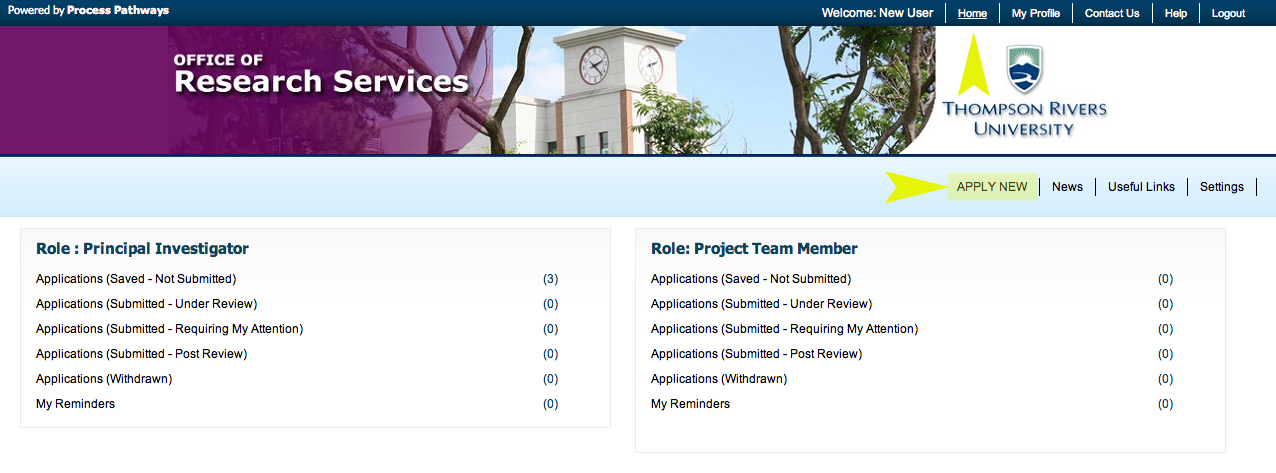Open Useful Links
Image resolution: width=1276 pixels, height=473 pixels.
(1141, 187)
